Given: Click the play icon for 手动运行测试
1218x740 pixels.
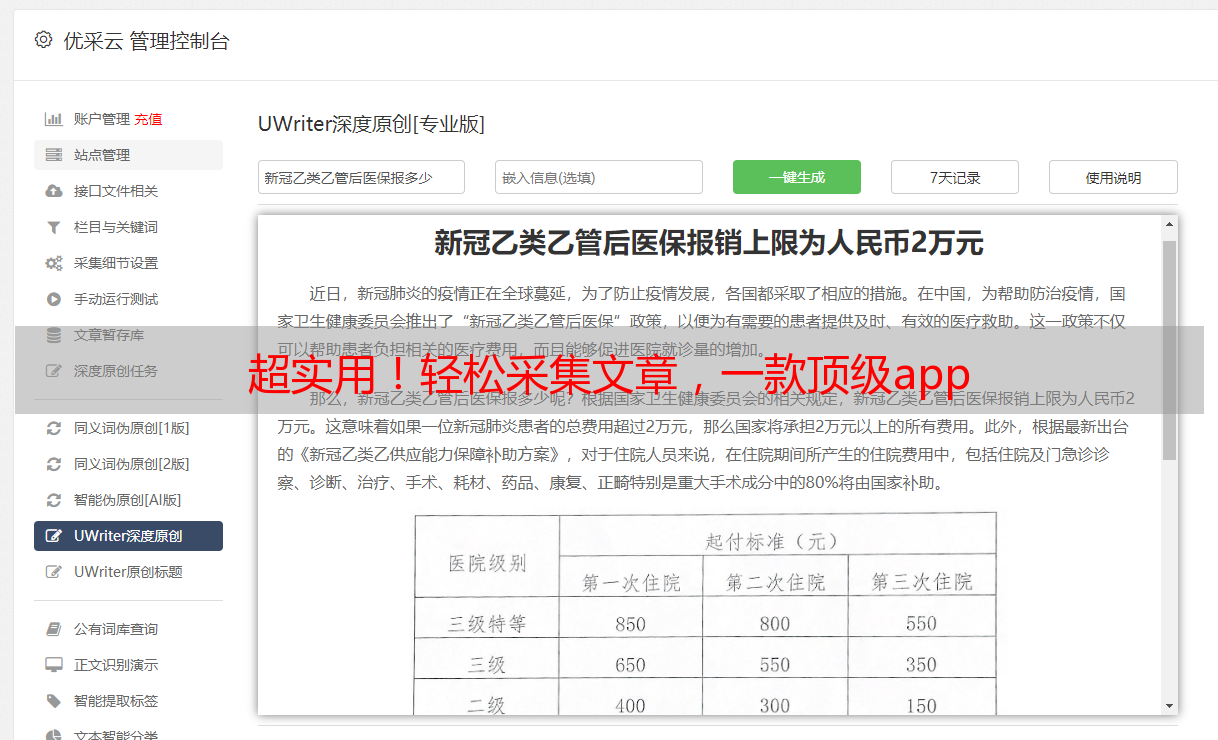Looking at the screenshot, I should click(54, 299).
